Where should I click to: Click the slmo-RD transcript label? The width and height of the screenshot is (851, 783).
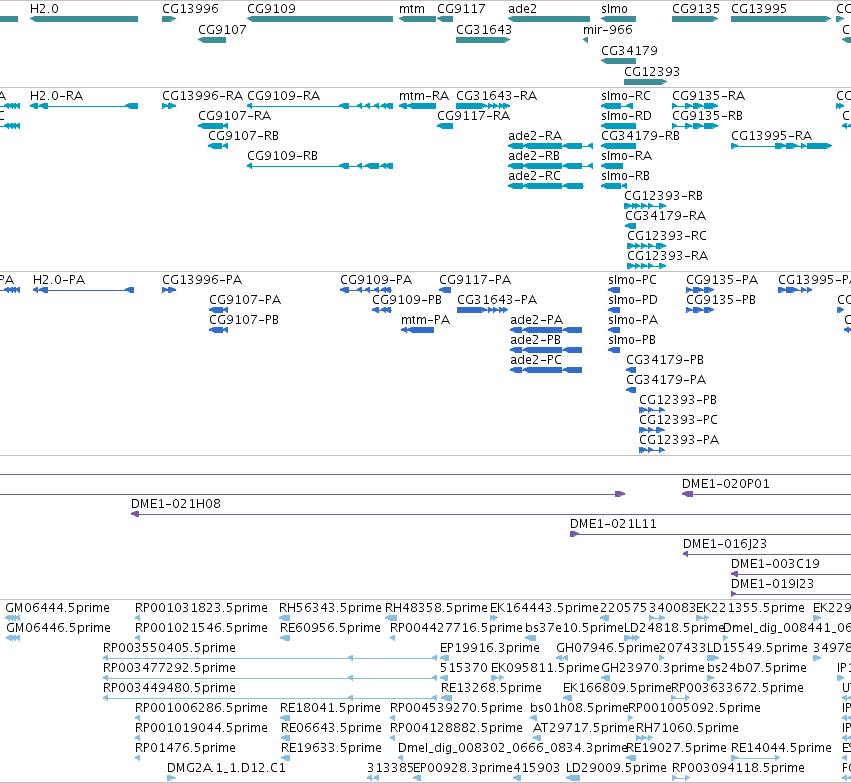626,116
